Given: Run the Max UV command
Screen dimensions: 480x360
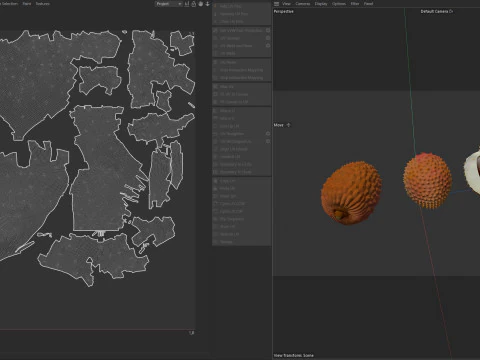Looking at the screenshot, I should tap(242, 87).
